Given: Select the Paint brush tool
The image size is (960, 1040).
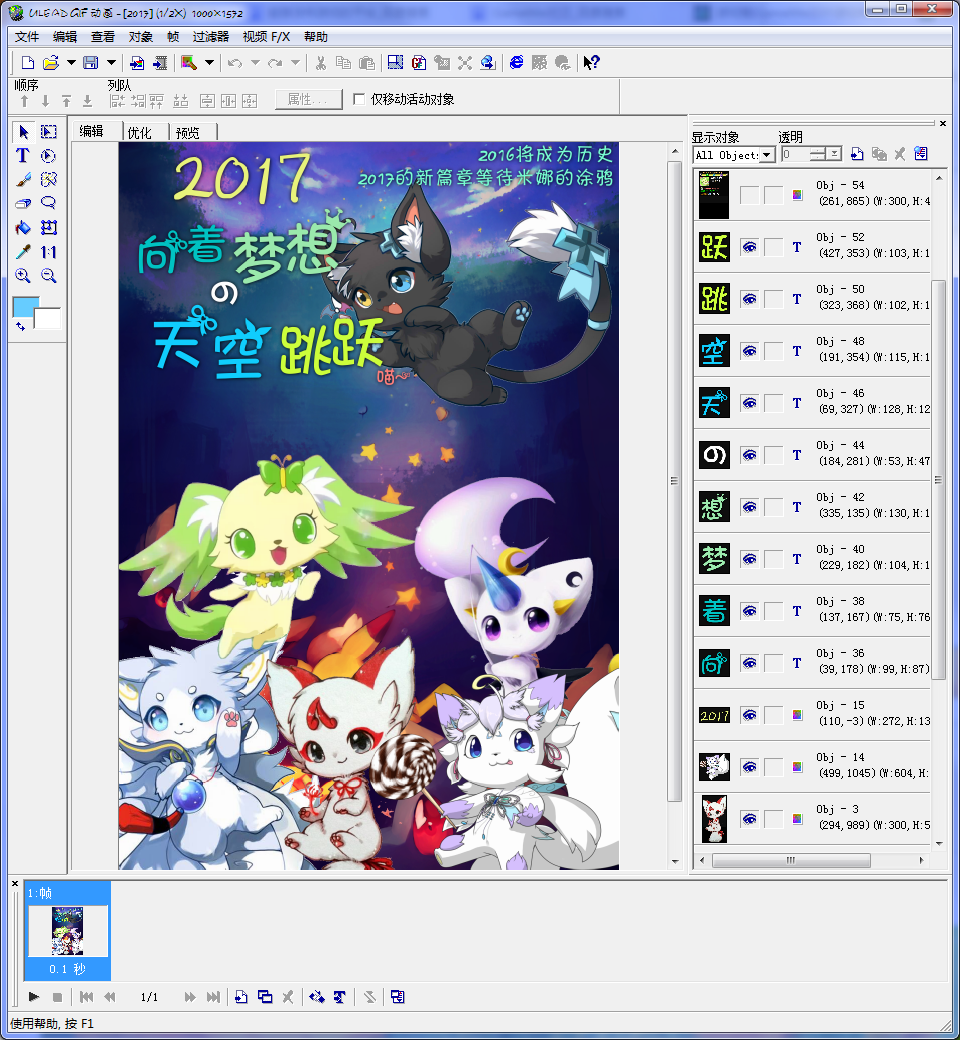Looking at the screenshot, I should (23, 180).
